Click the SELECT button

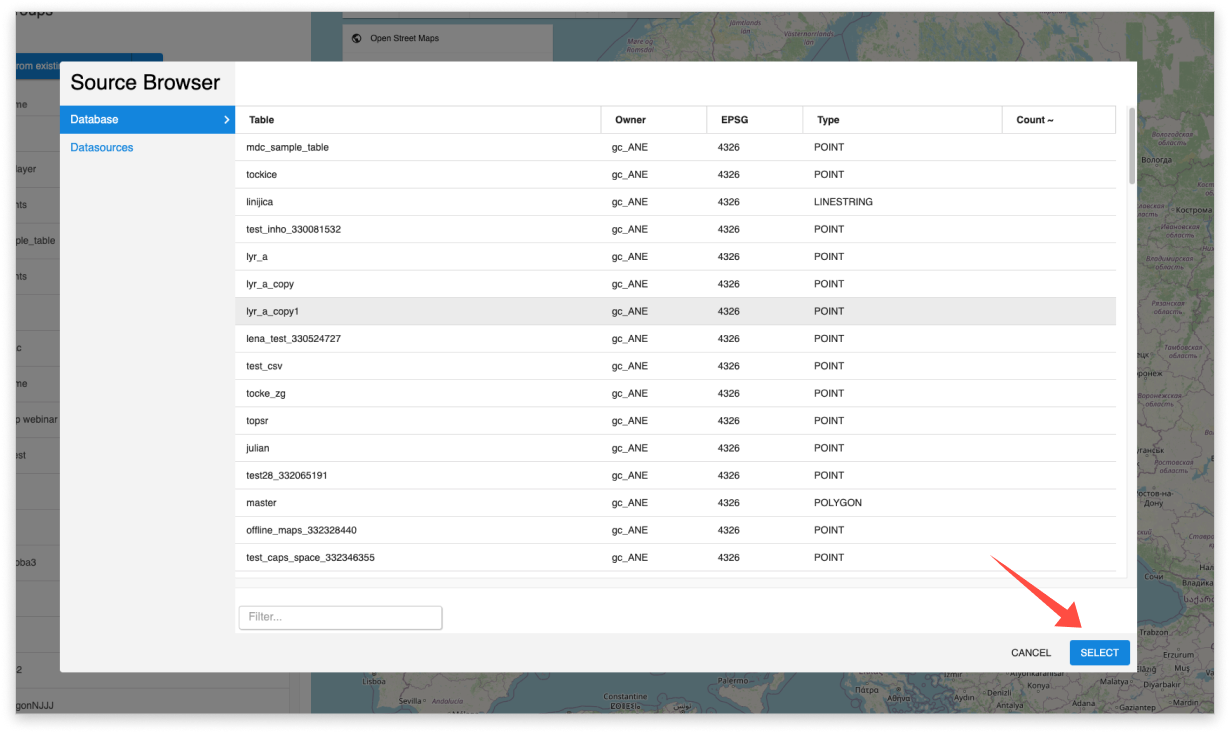pyautogui.click(x=1100, y=652)
